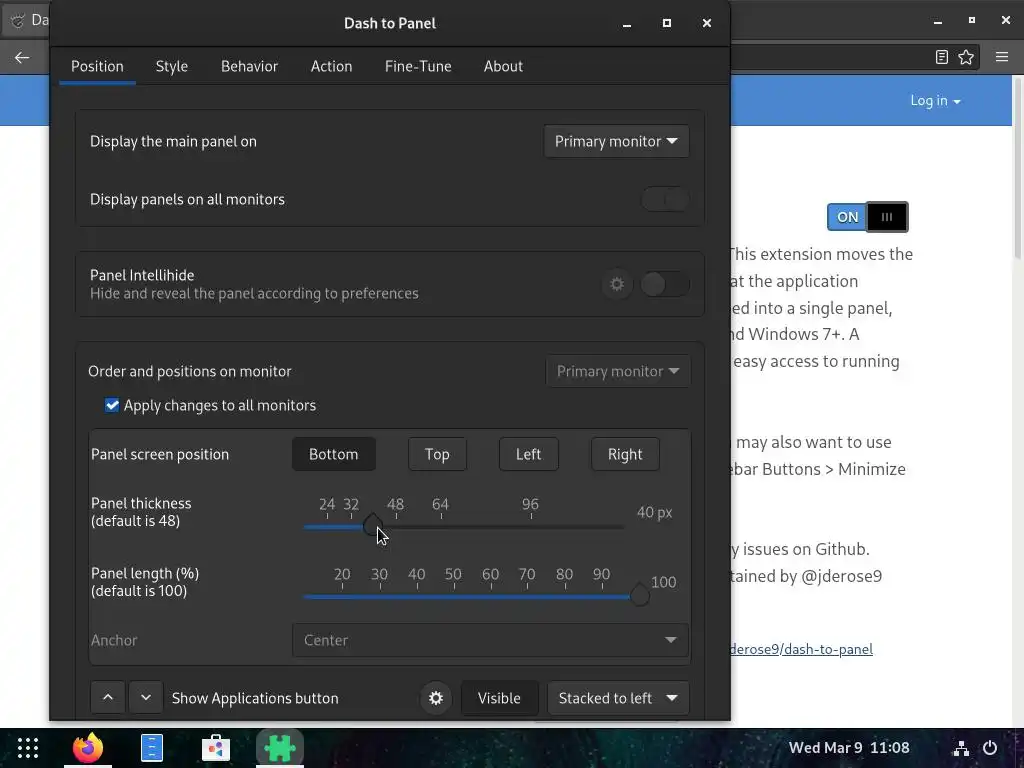1024x768 pixels.
Task: Toggle the Visible button for Show Applications
Action: coord(499,698)
